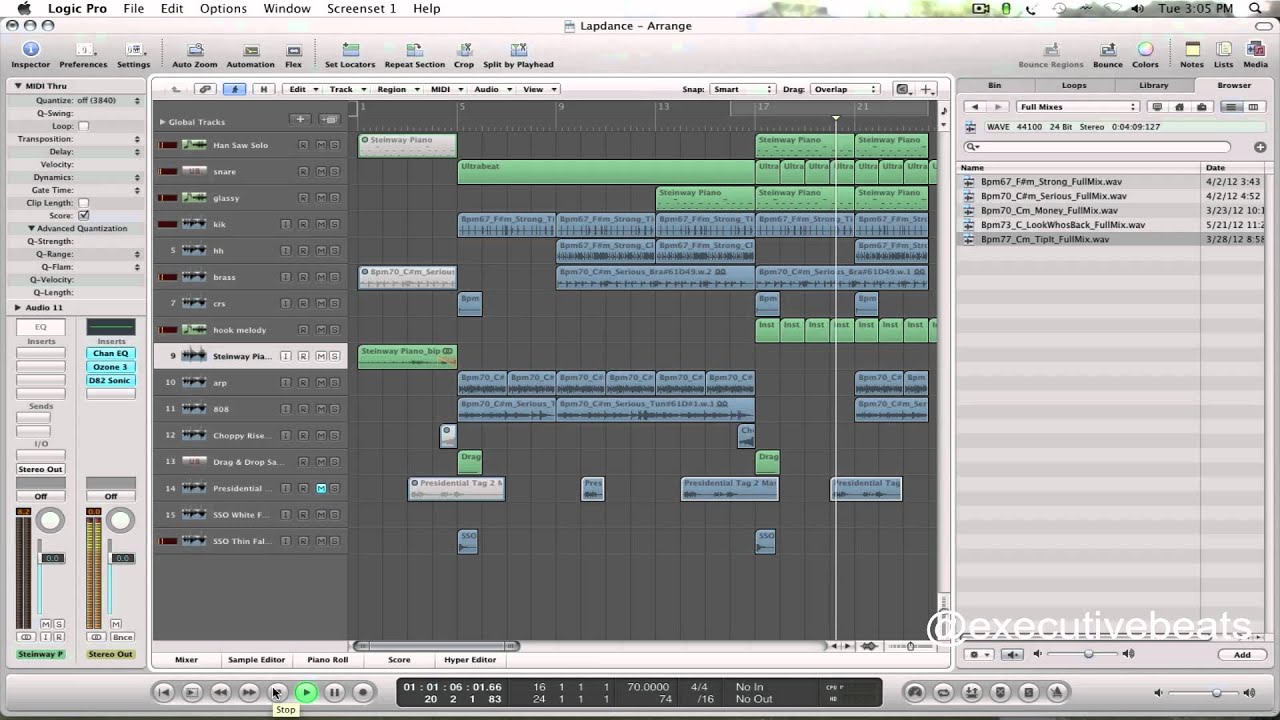Uncheck the Score checkbox in the Inspector
This screenshot has width=1280, height=720.
(83, 215)
